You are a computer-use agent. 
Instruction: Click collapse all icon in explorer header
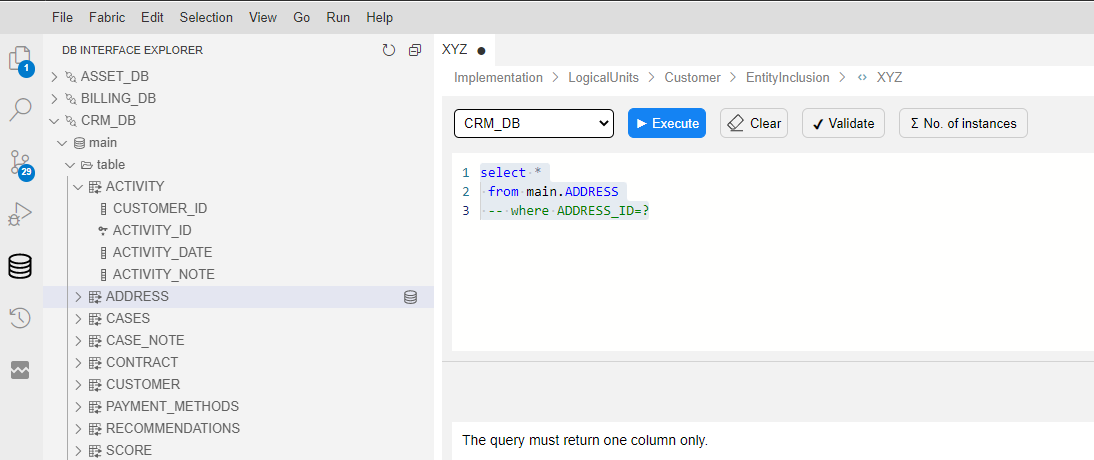(415, 50)
